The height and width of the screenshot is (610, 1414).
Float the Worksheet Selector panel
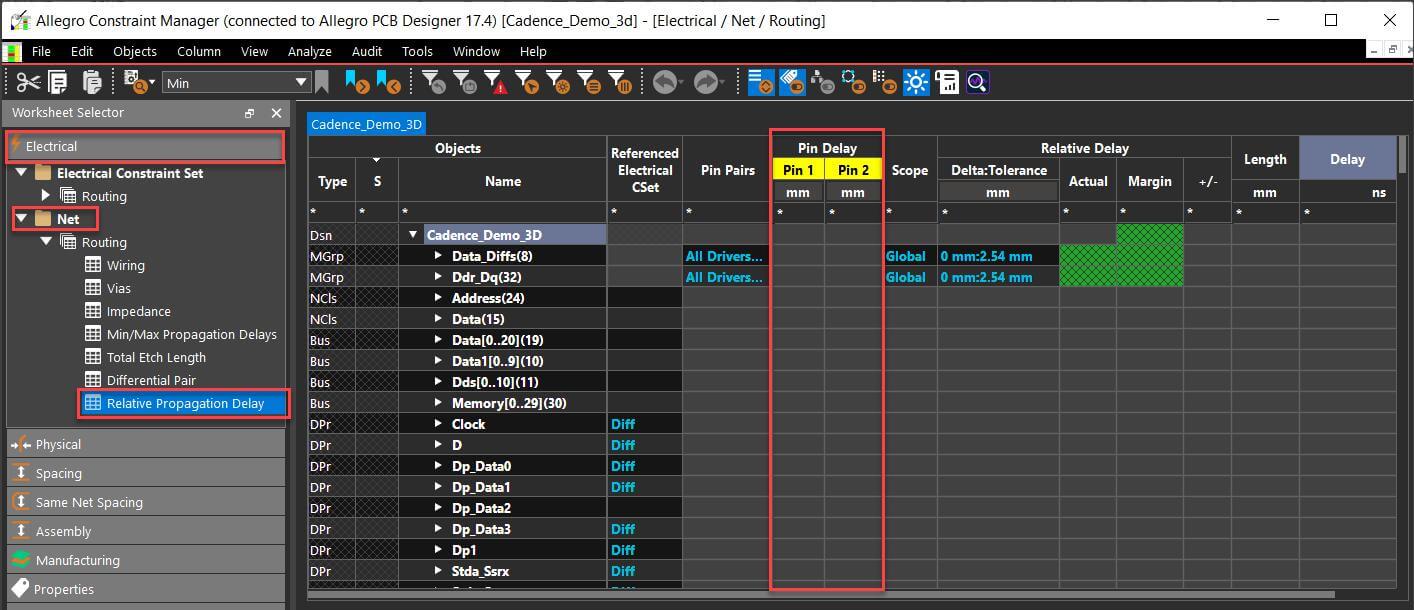coord(250,113)
